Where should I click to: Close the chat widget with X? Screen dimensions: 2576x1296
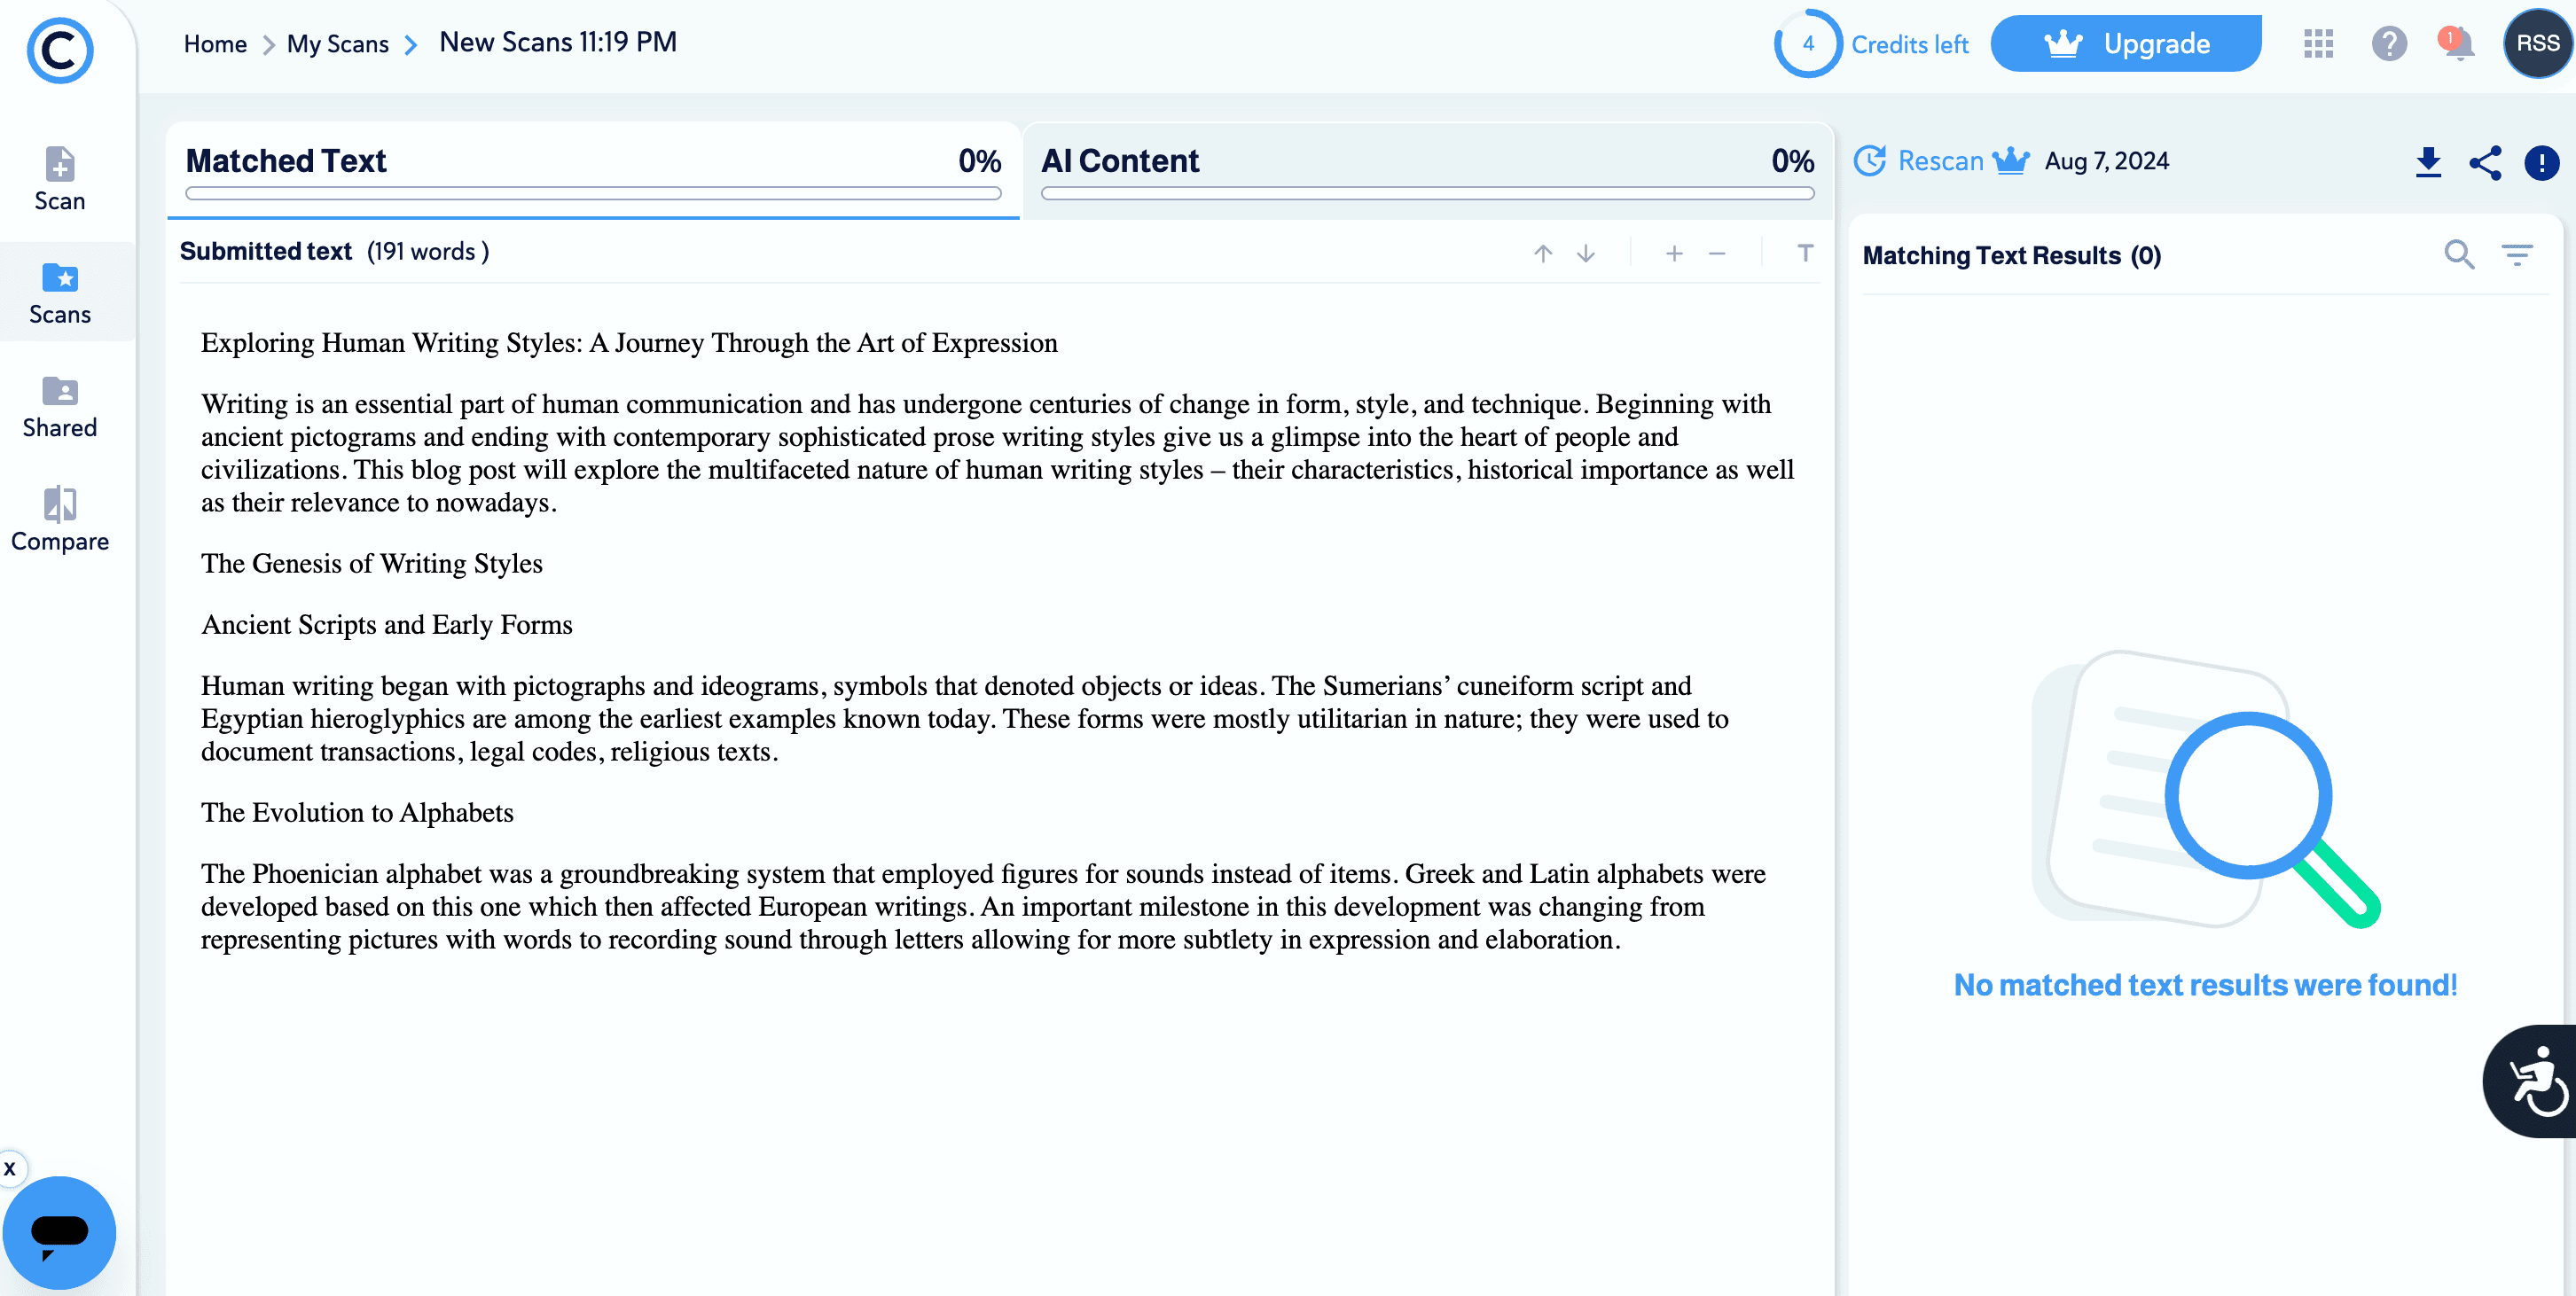click(10, 1168)
